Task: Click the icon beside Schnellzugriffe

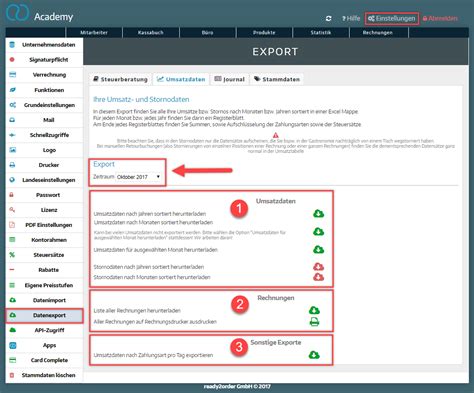Action: click(x=12, y=135)
